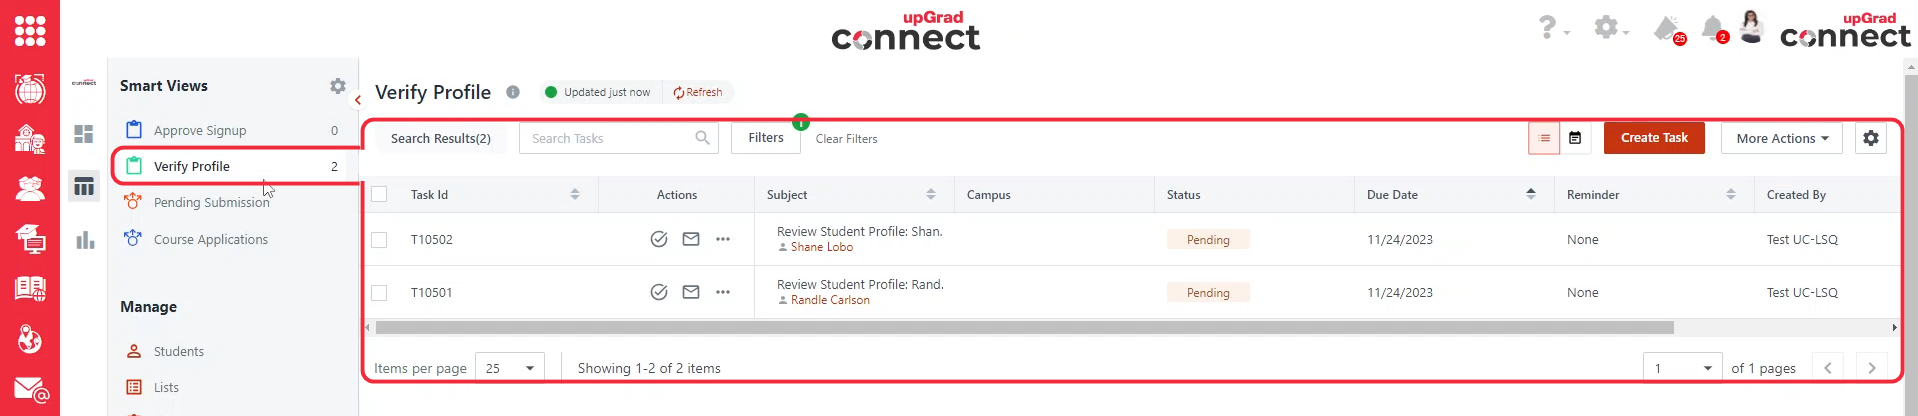This screenshot has width=1918, height=416.
Task: Click the Smart Views settings gear
Action: pyautogui.click(x=338, y=86)
